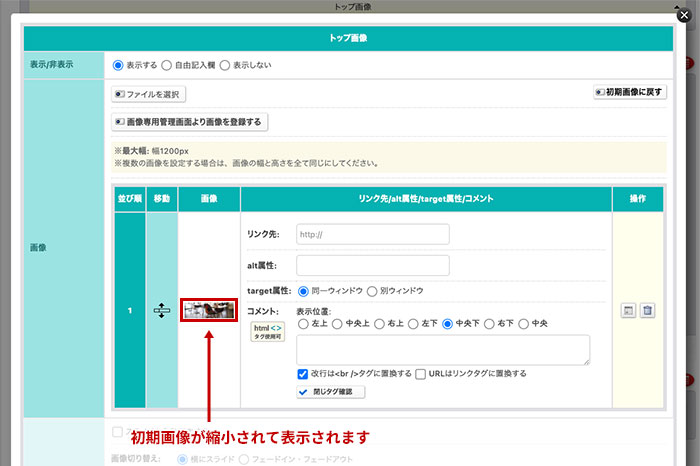
Task: Uncheck 改行は<br />タグに置換する checkbox
Action: (x=303, y=373)
